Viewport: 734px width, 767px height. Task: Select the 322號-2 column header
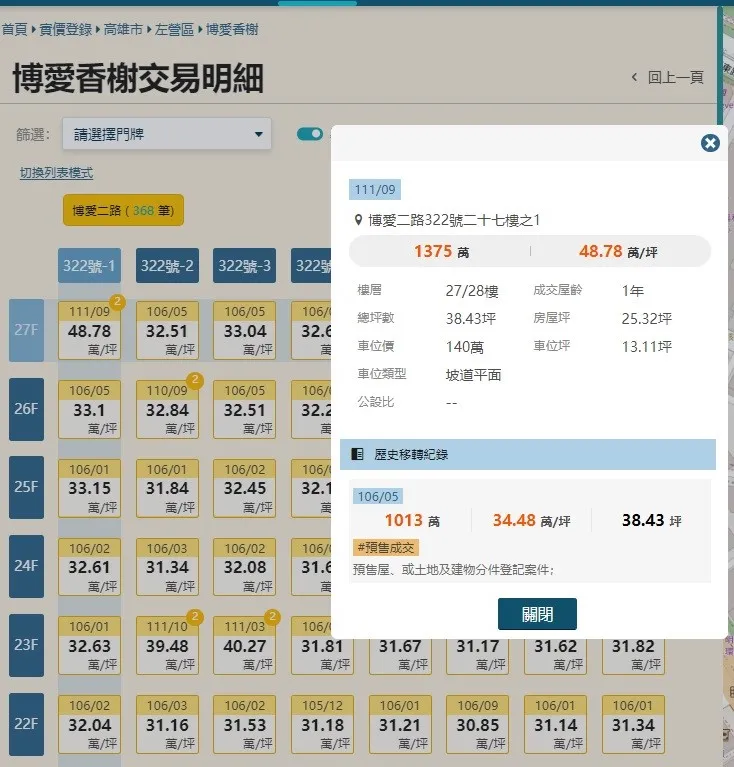click(167, 266)
